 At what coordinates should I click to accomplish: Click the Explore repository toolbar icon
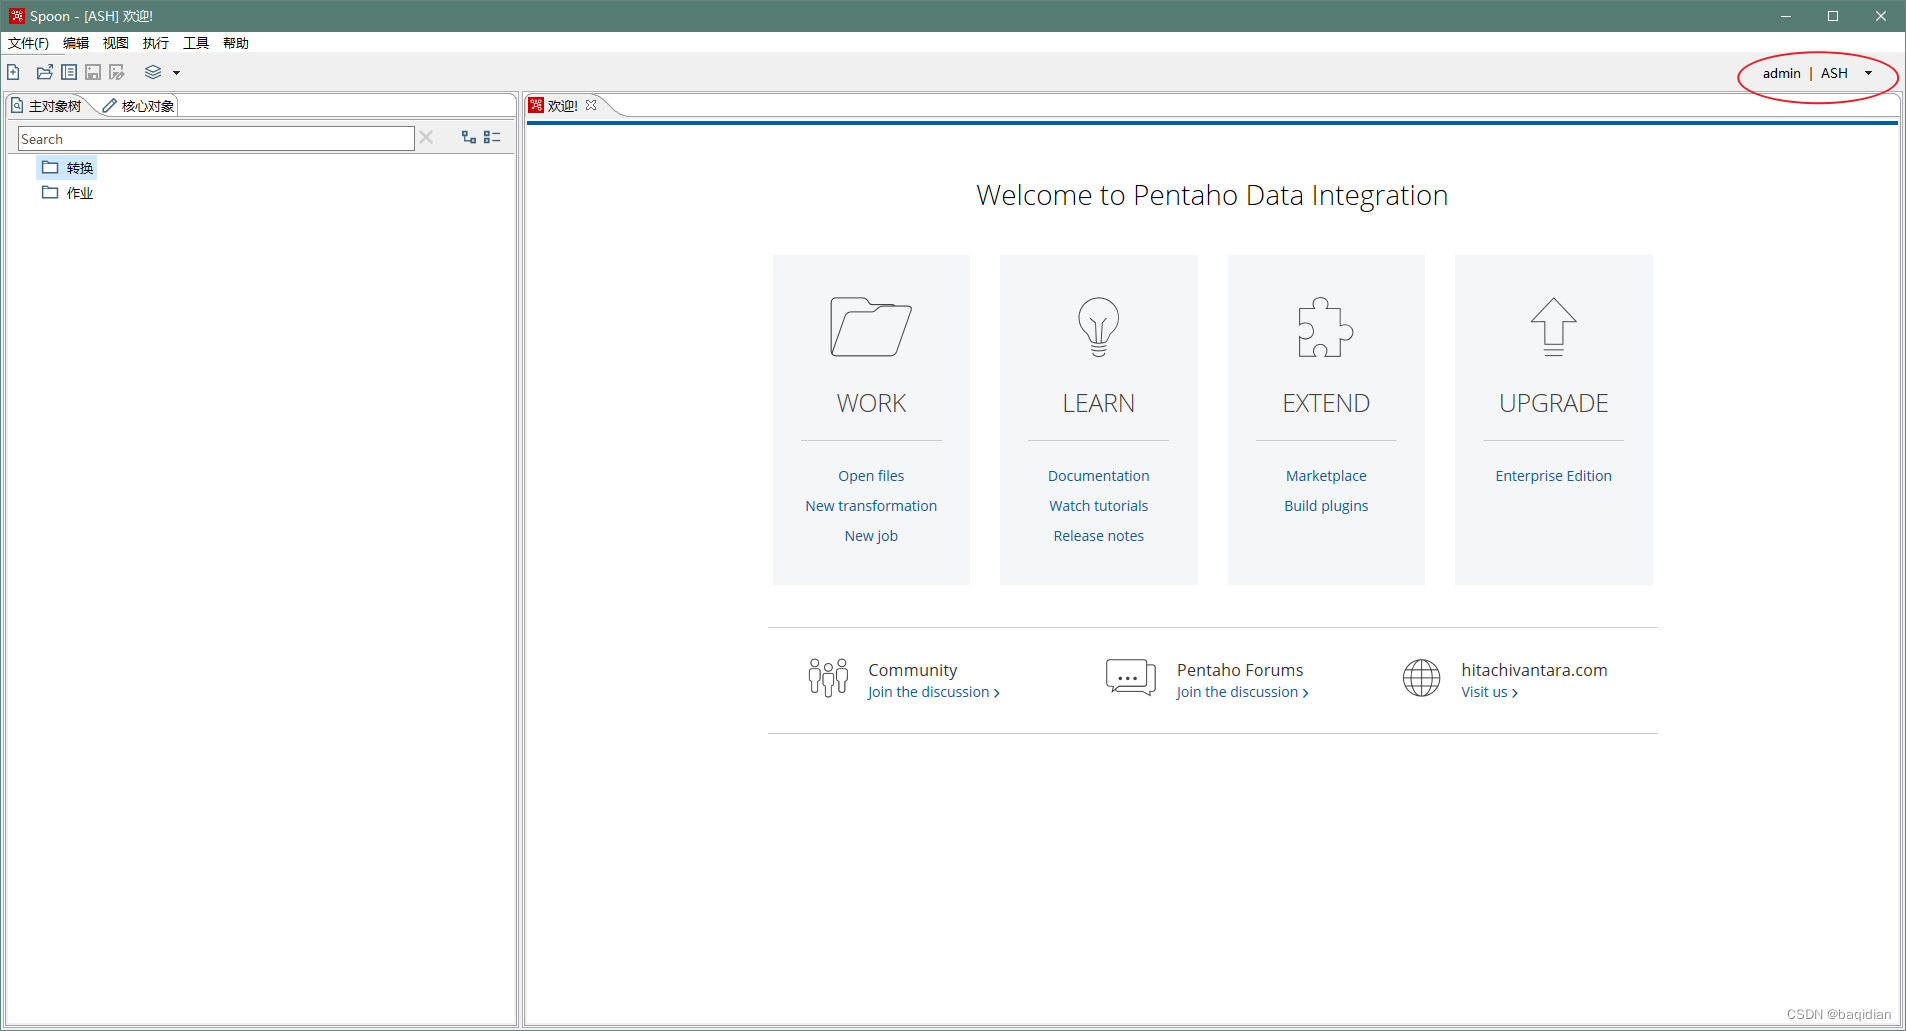[x=69, y=72]
